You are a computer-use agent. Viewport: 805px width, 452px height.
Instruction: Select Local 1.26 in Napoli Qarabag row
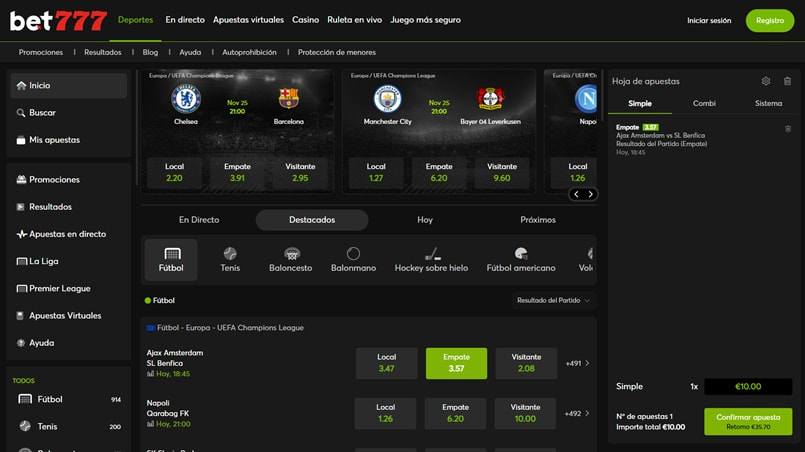pos(386,413)
